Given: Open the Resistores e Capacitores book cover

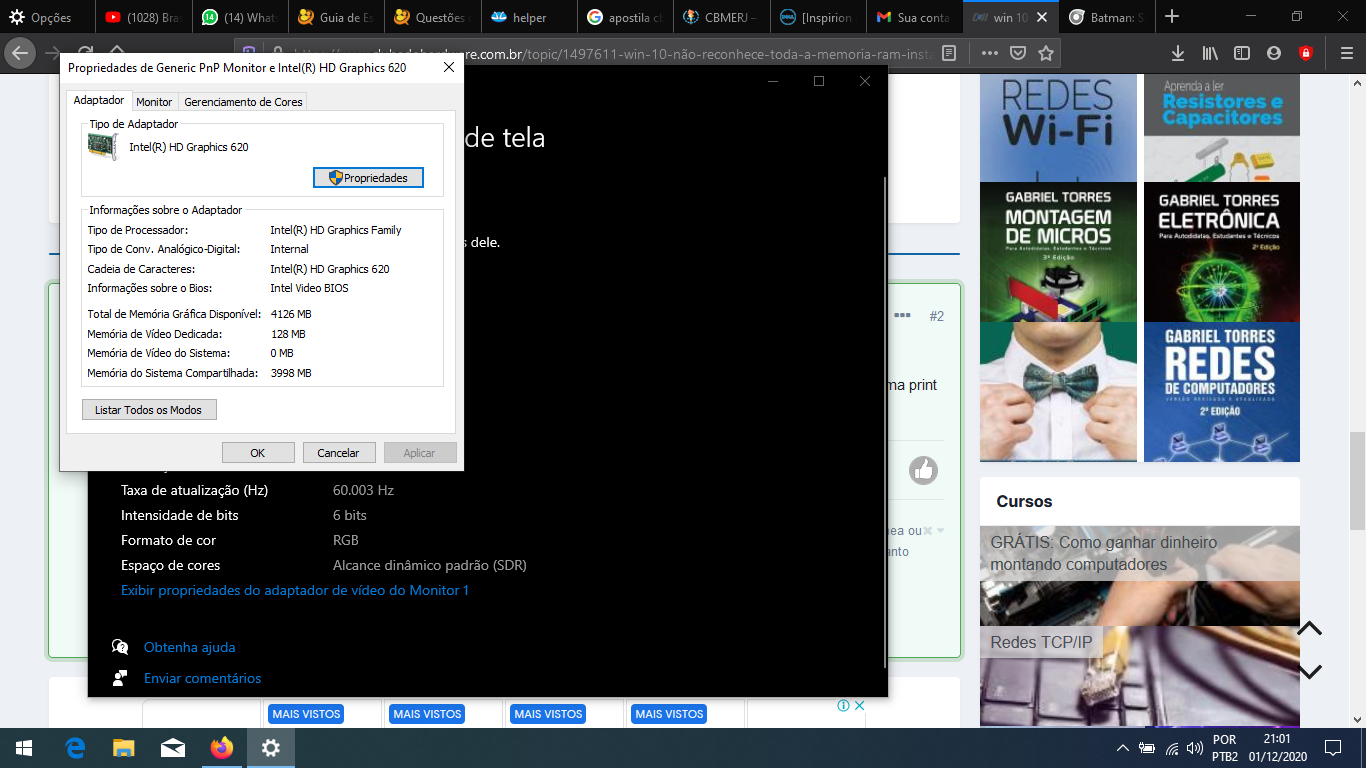Looking at the screenshot, I should click(1222, 127).
